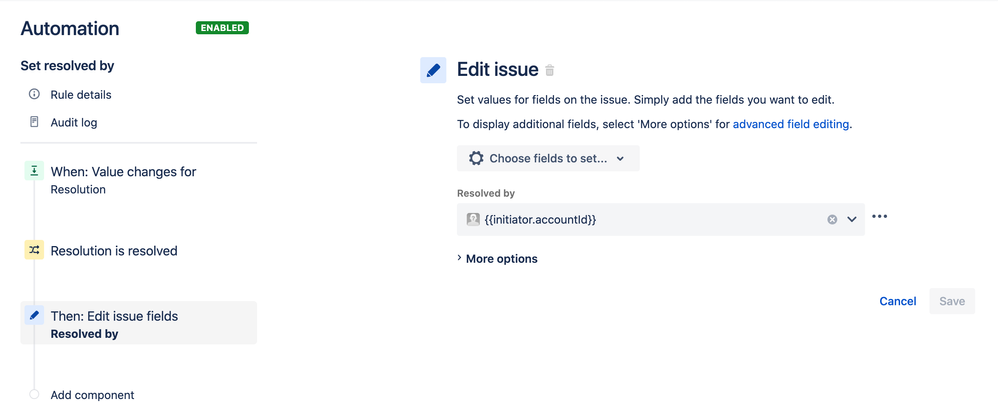Viewport: 998px width, 417px height.
Task: Click the Audit log document icon
Action: [34, 122]
